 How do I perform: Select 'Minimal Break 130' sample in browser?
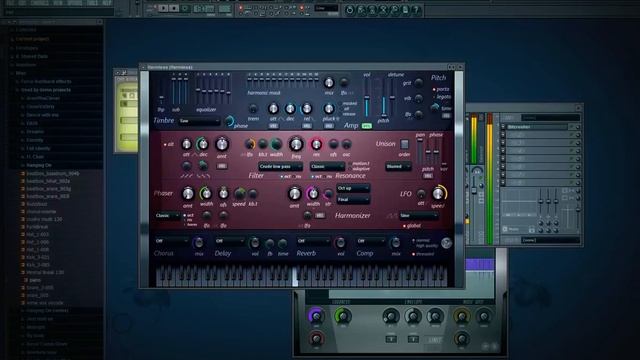click(x=45, y=272)
